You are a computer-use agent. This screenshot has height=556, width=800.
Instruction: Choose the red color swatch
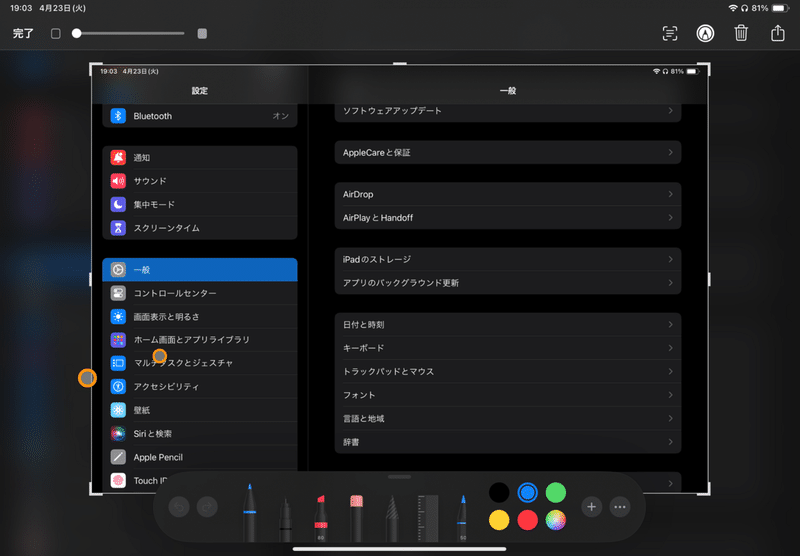tap(528, 520)
